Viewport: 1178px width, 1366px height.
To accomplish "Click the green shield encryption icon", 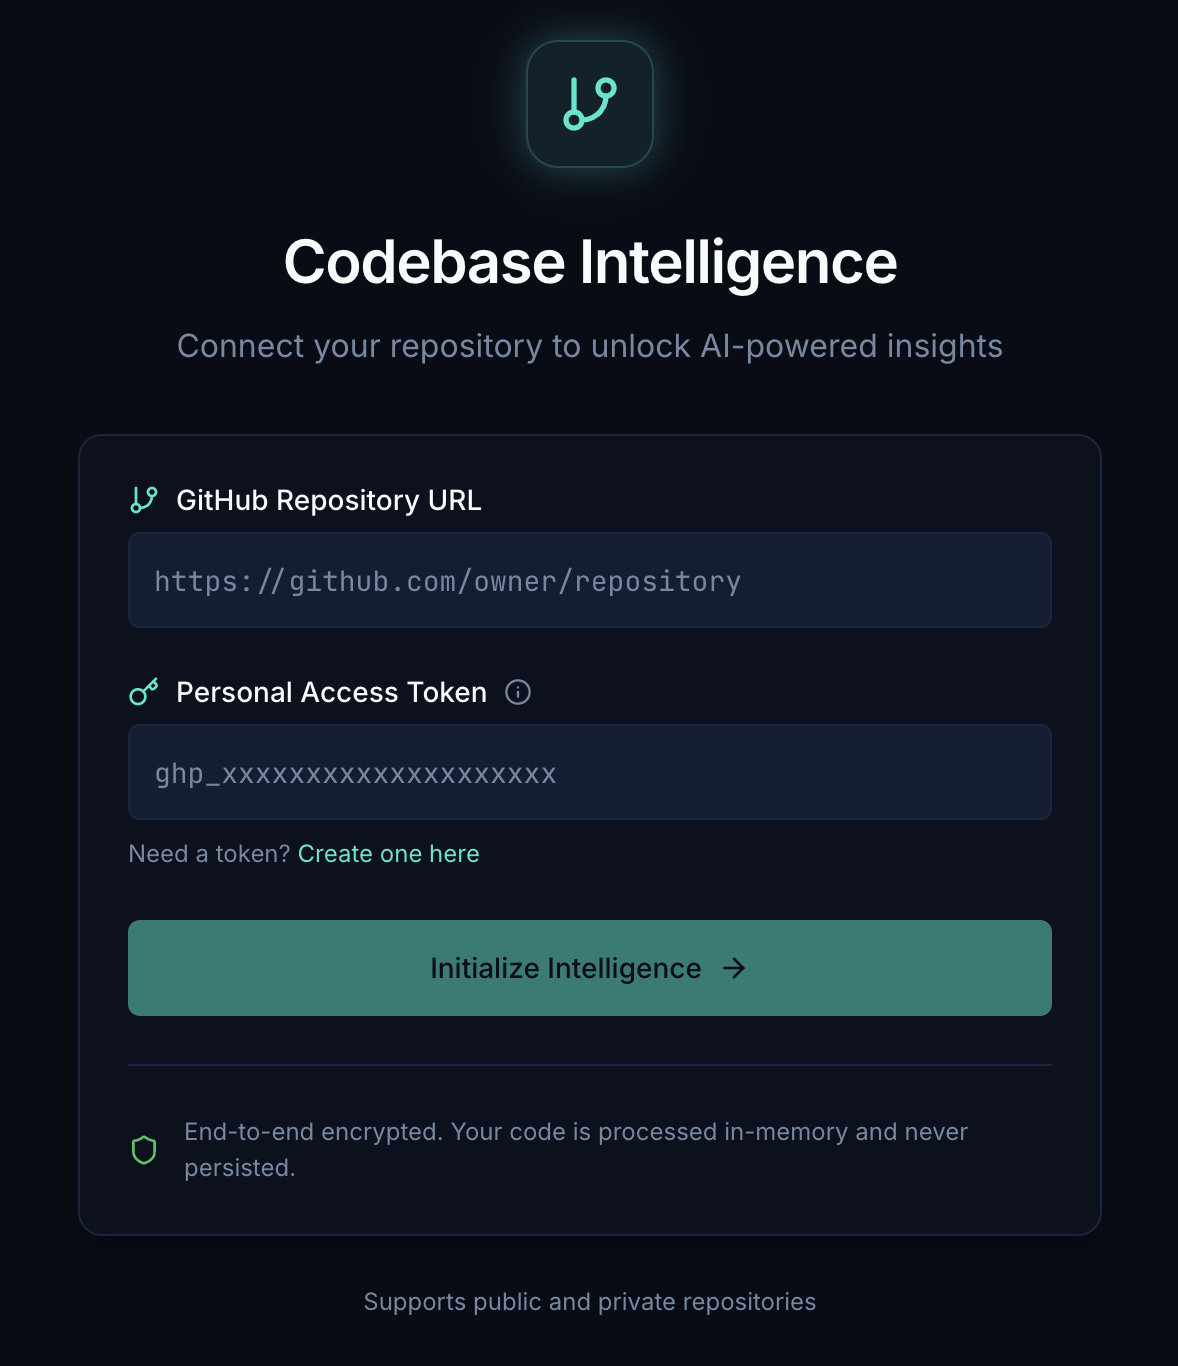I will click(x=143, y=1150).
